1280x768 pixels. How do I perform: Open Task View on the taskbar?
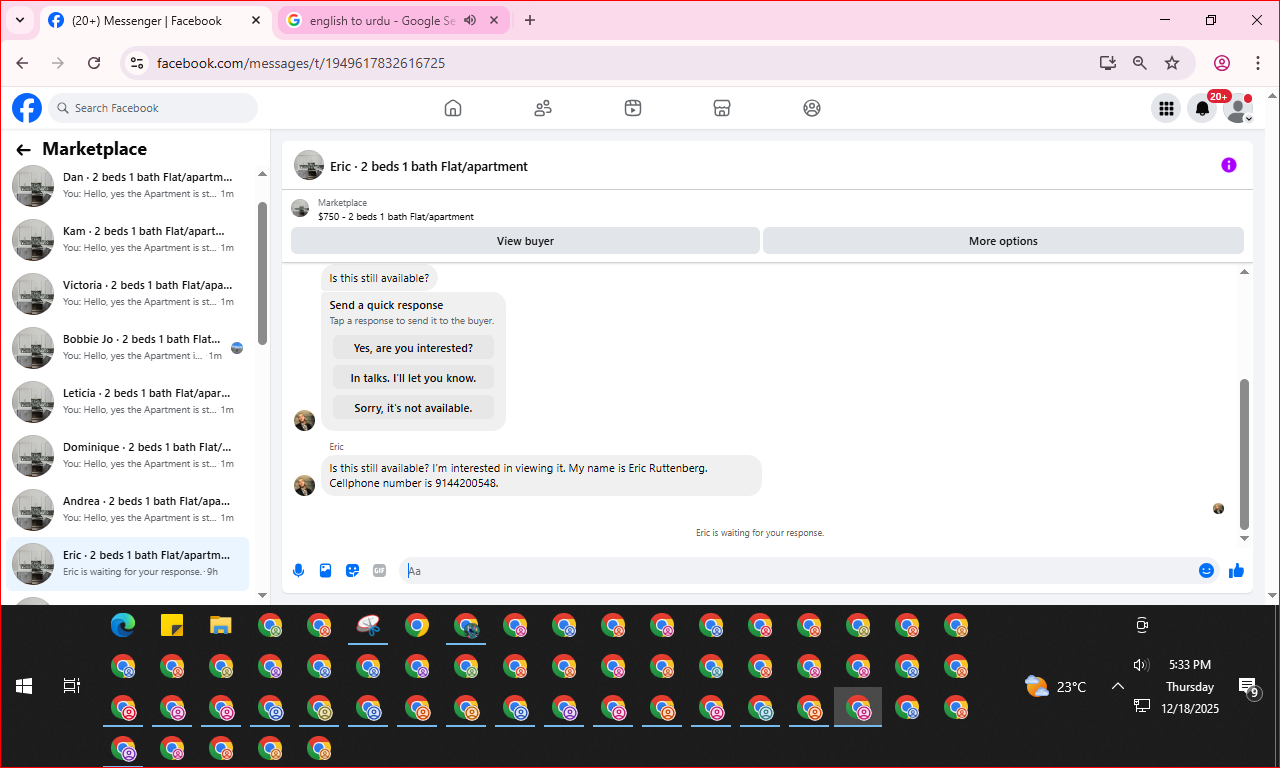[x=71, y=686]
